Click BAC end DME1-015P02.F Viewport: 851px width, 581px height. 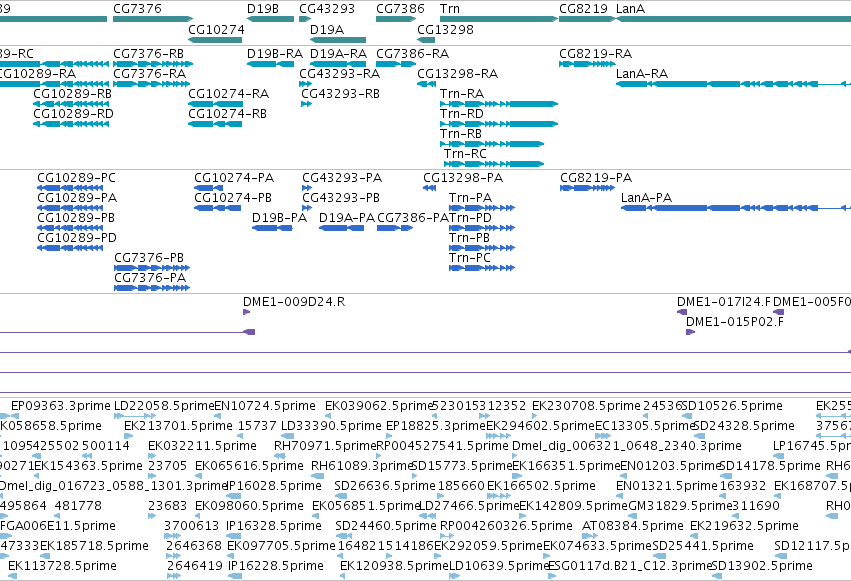[734, 322]
